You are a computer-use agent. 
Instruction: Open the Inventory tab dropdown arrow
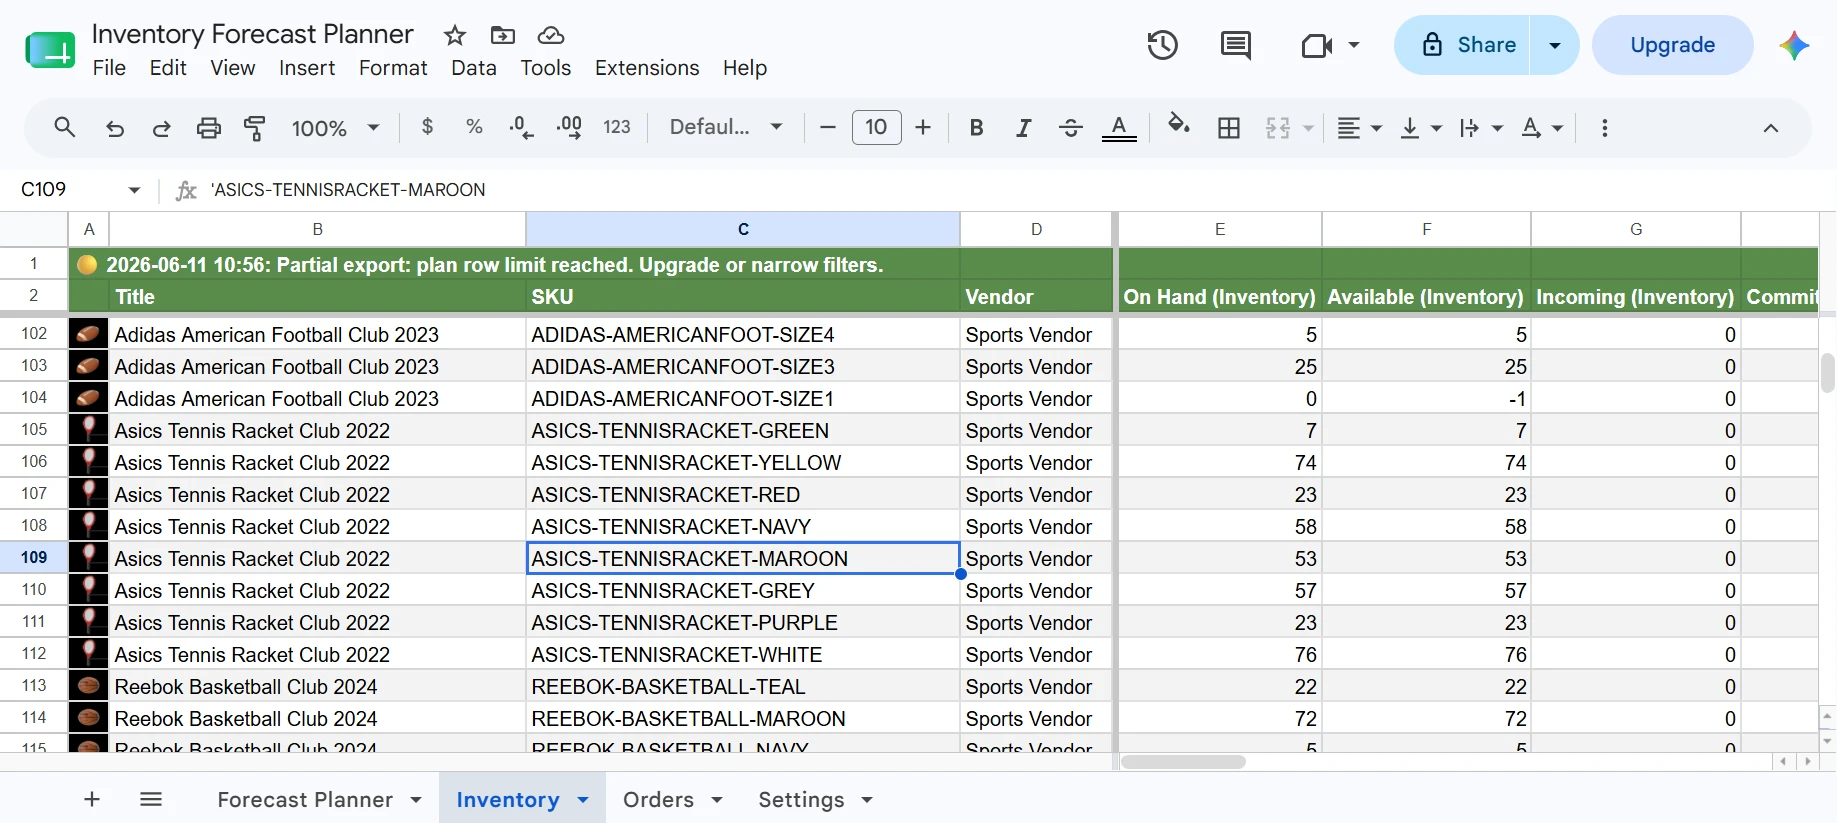(583, 799)
